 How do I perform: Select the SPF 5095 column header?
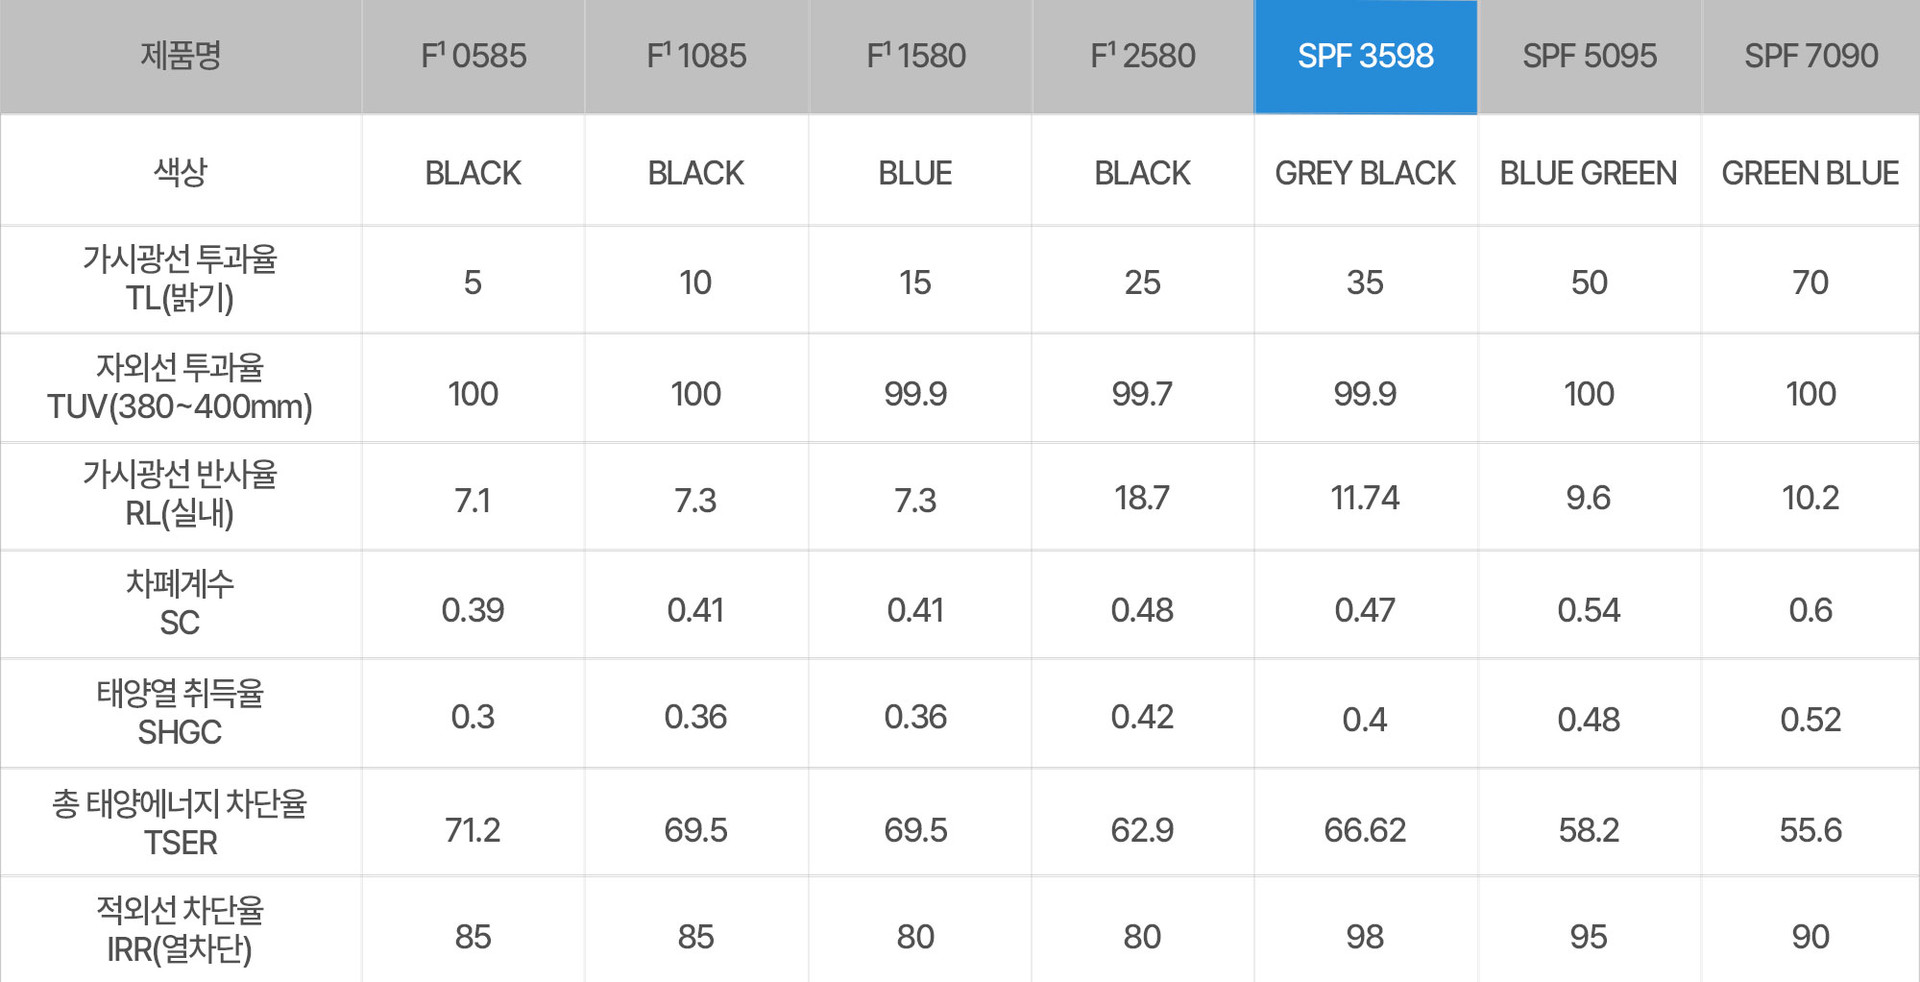(x=1589, y=56)
